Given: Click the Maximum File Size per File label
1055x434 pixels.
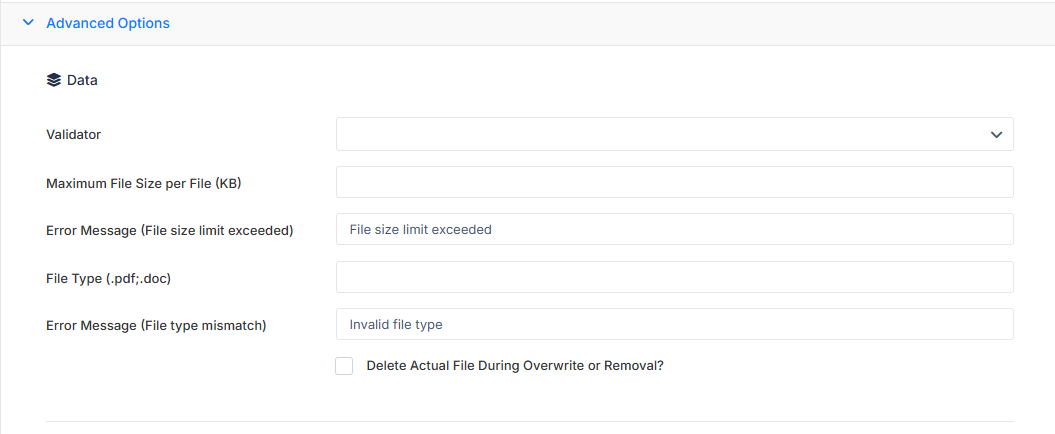Looking at the screenshot, I should [x=143, y=183].
